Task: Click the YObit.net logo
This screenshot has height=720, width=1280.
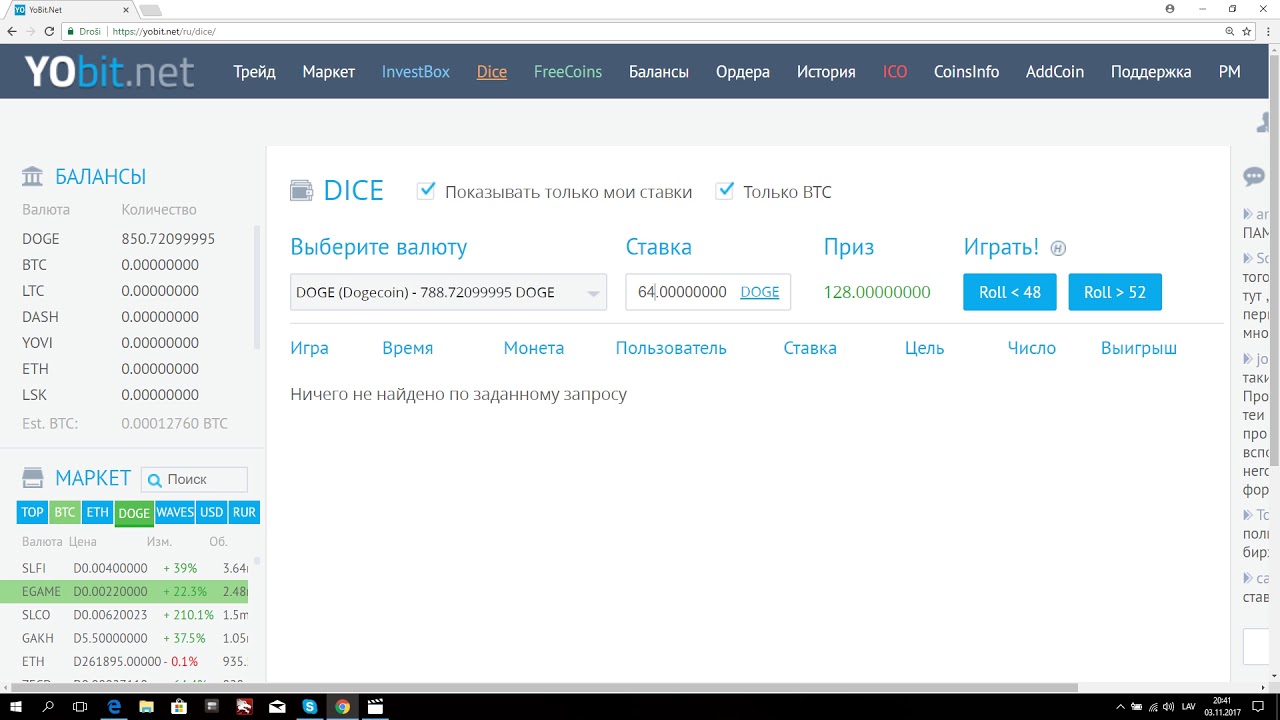Action: [x=108, y=71]
